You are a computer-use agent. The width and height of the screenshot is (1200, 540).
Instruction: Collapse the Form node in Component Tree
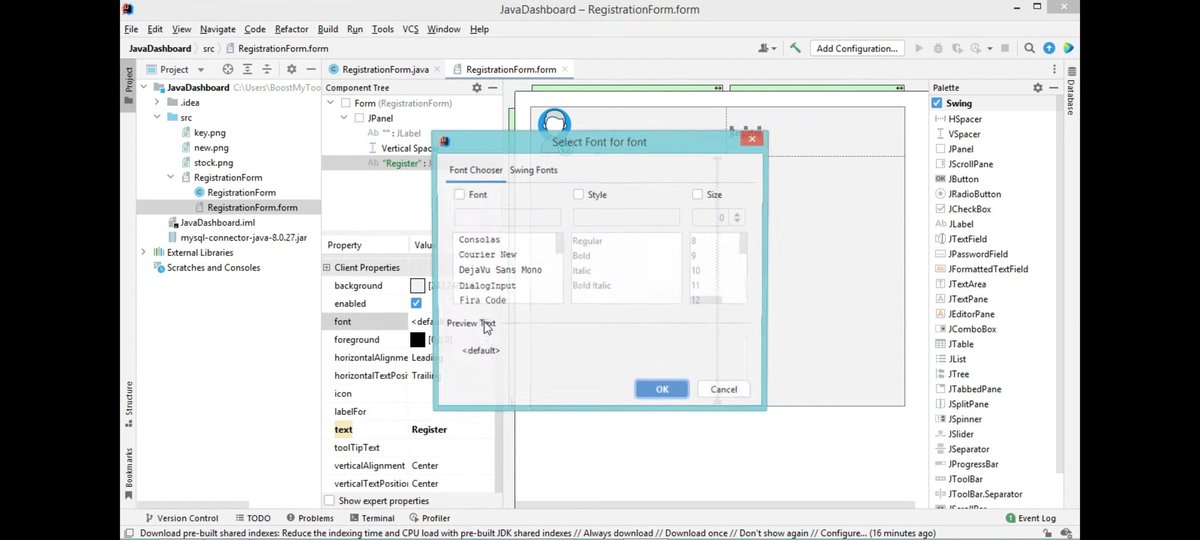click(331, 103)
